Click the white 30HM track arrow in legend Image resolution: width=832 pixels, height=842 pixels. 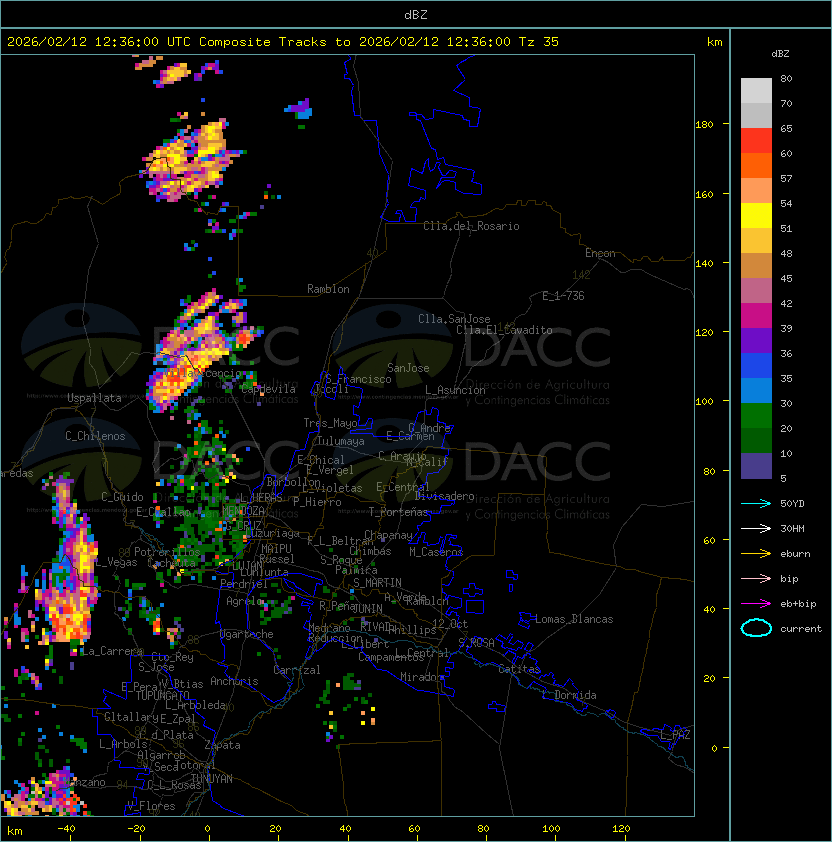(x=756, y=528)
